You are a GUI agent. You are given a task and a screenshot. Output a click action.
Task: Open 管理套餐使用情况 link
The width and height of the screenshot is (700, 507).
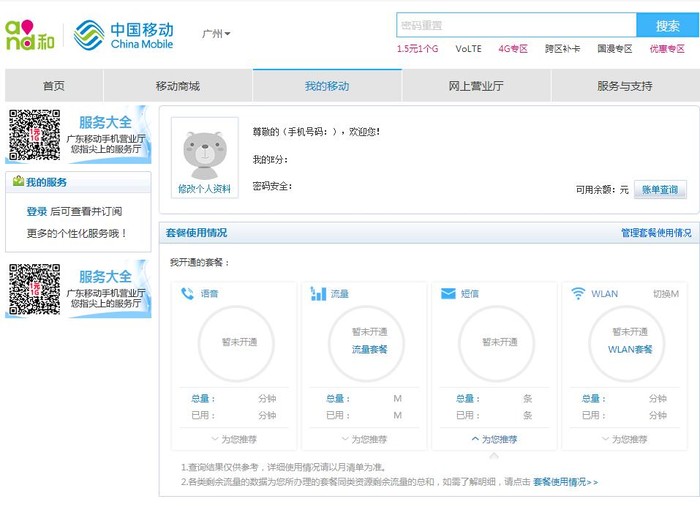click(x=656, y=233)
